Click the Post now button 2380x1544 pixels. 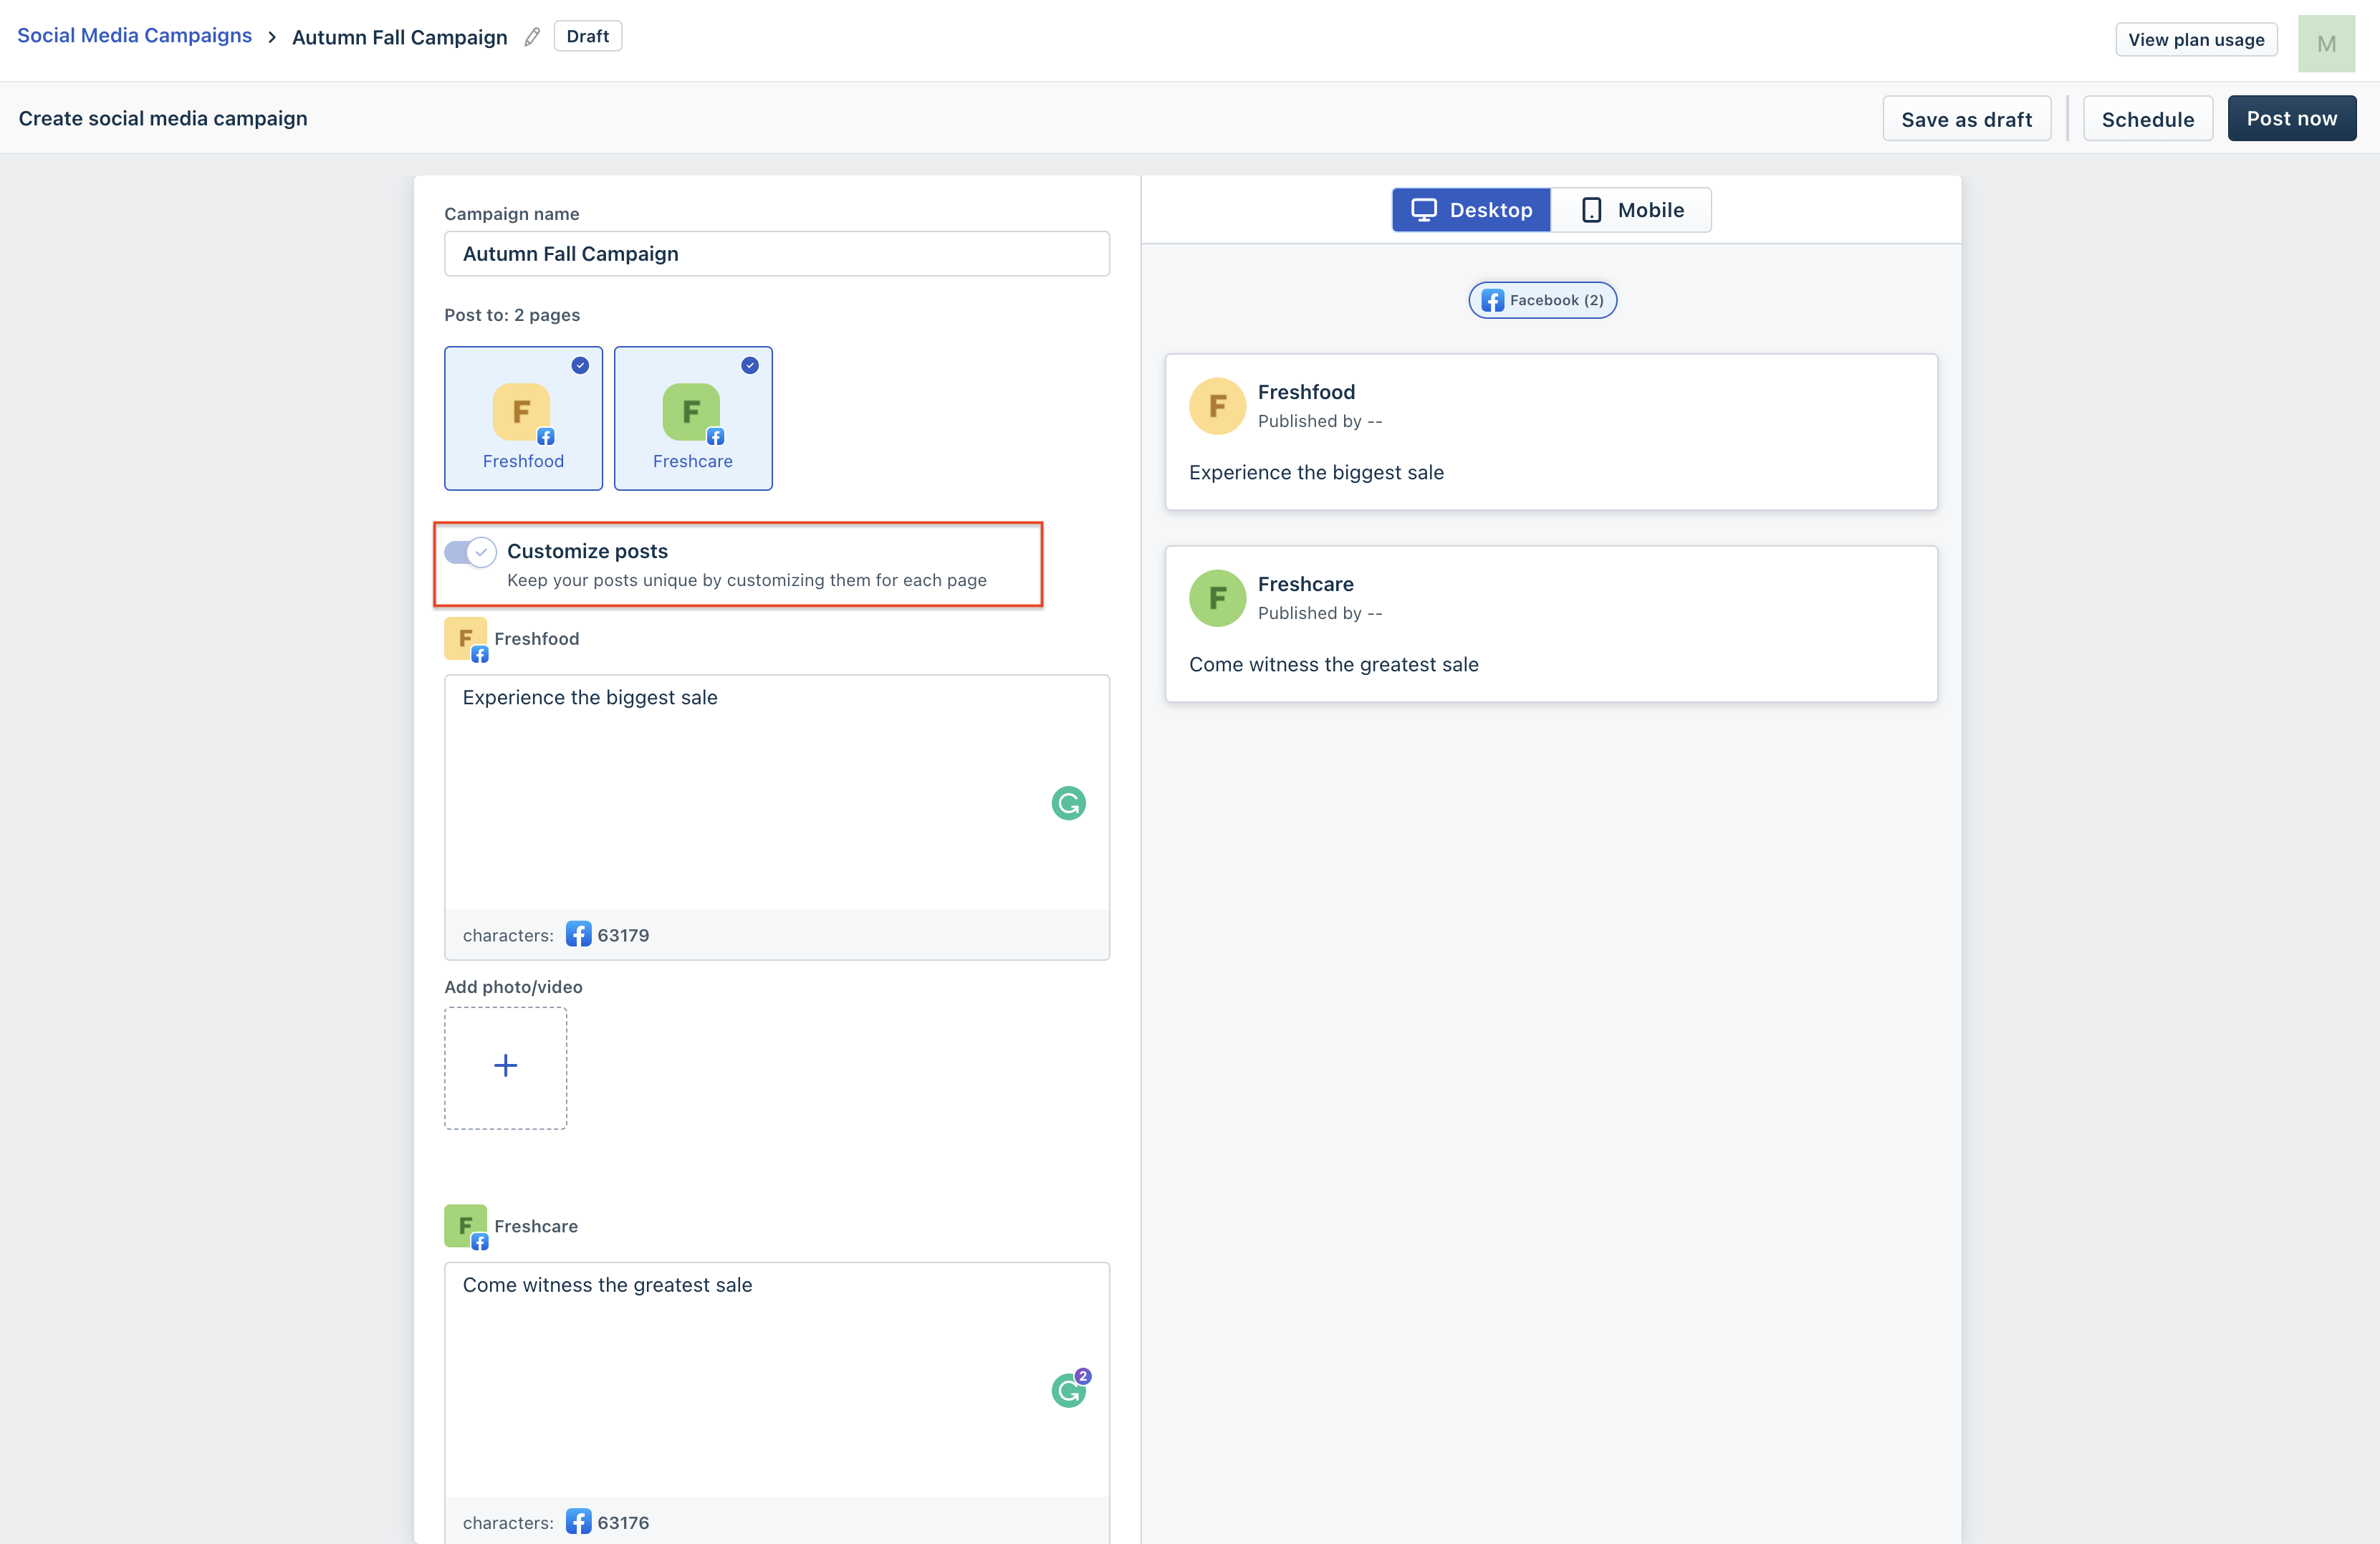click(x=2291, y=119)
